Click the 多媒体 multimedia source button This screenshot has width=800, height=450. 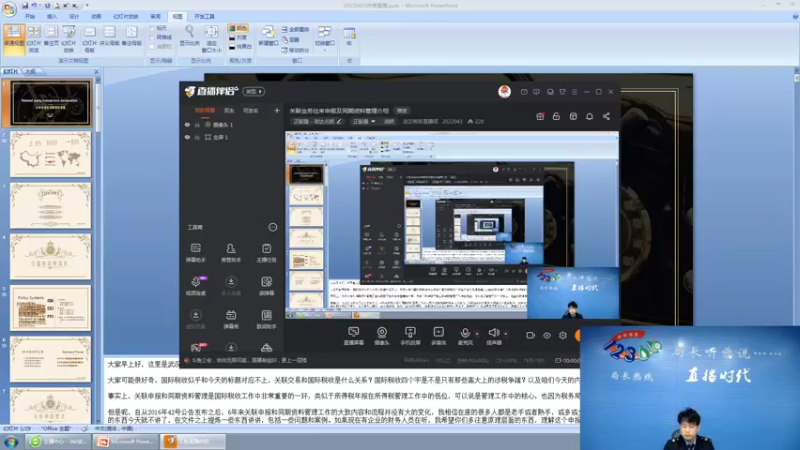pos(439,336)
